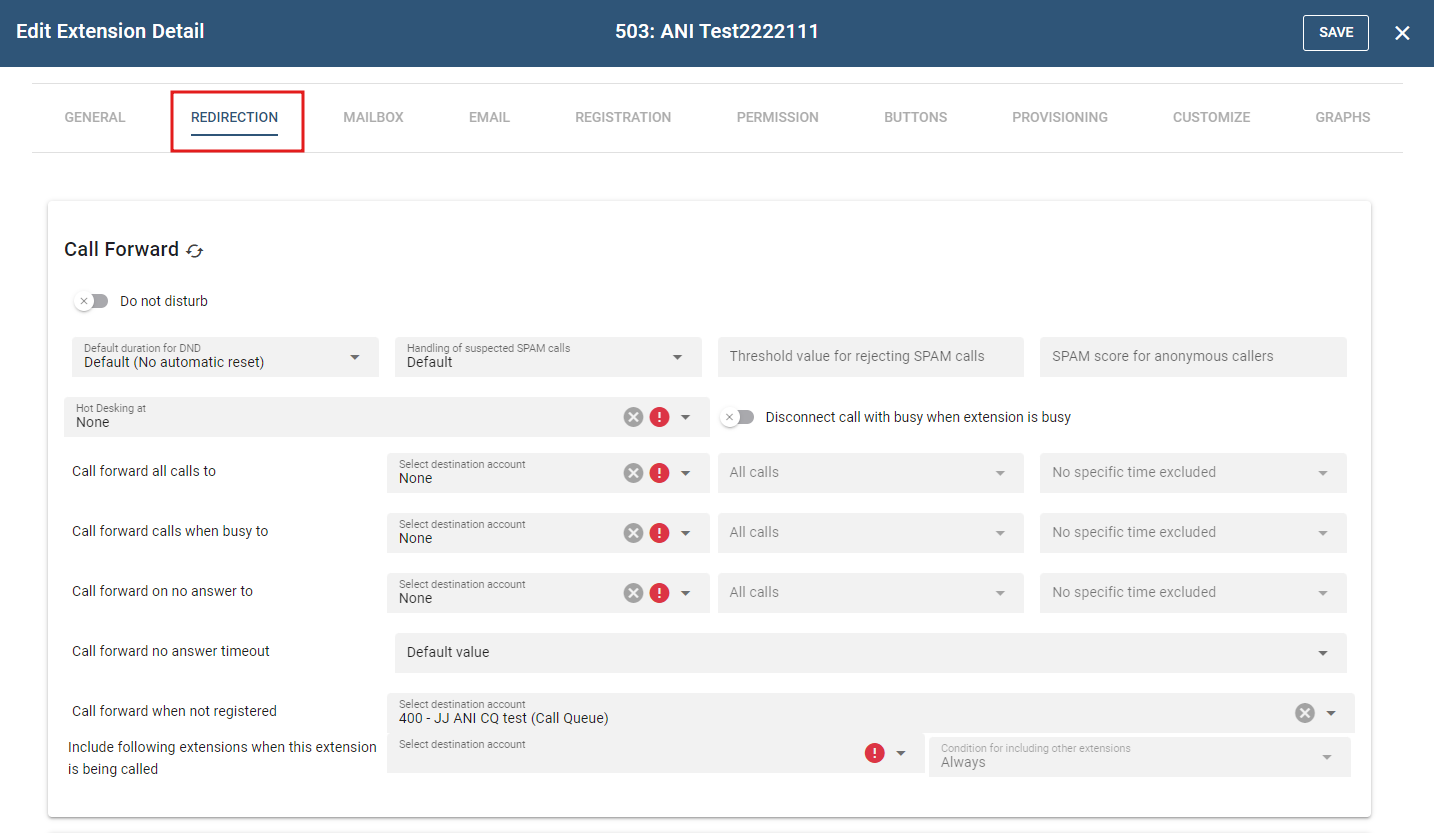The image size is (1434, 833).
Task: Toggle Disconnect call with busy when extension is busy
Action: coord(738,417)
